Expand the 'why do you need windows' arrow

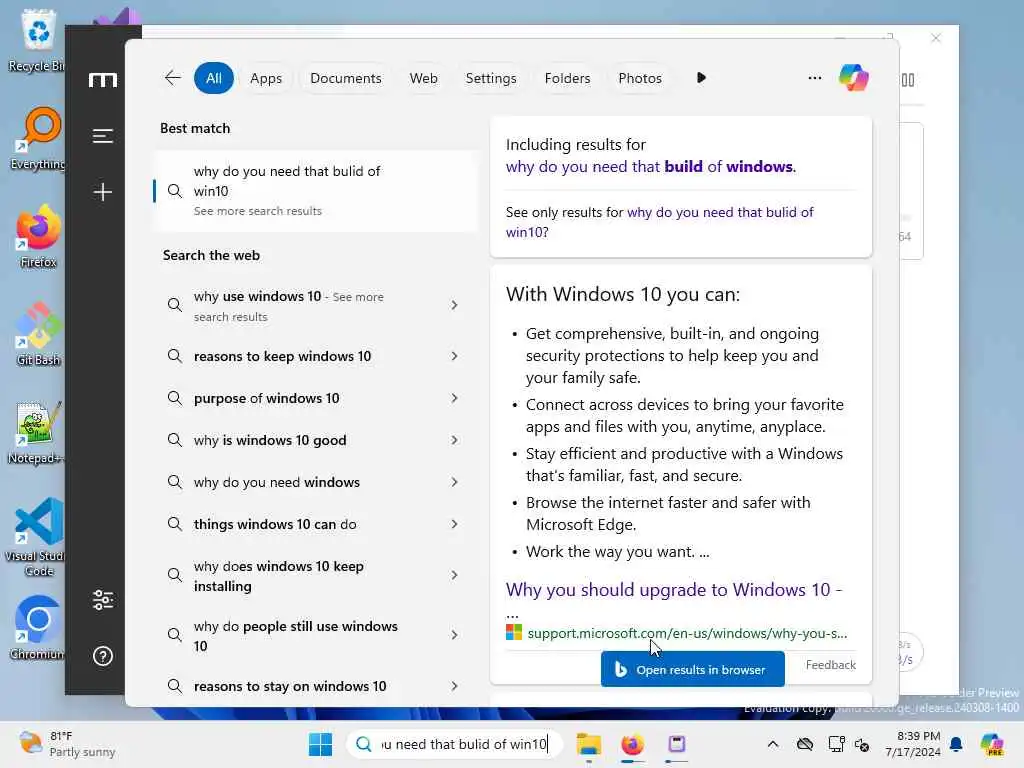coord(455,482)
